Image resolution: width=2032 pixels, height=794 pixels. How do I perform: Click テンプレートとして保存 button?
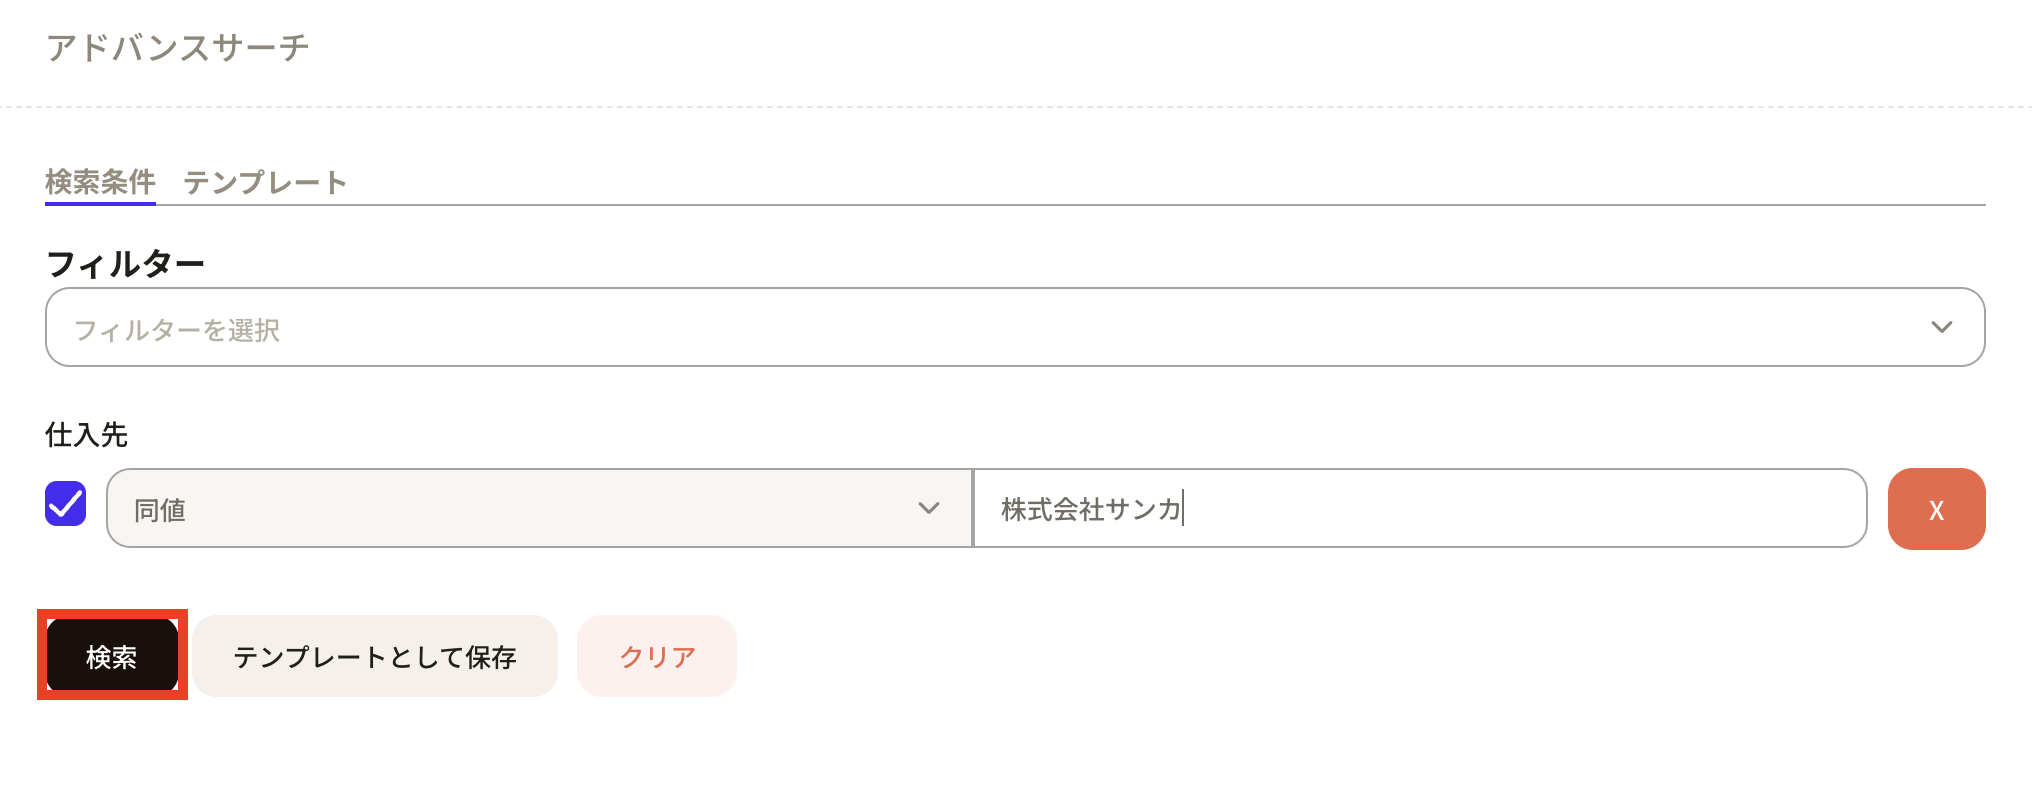375,656
